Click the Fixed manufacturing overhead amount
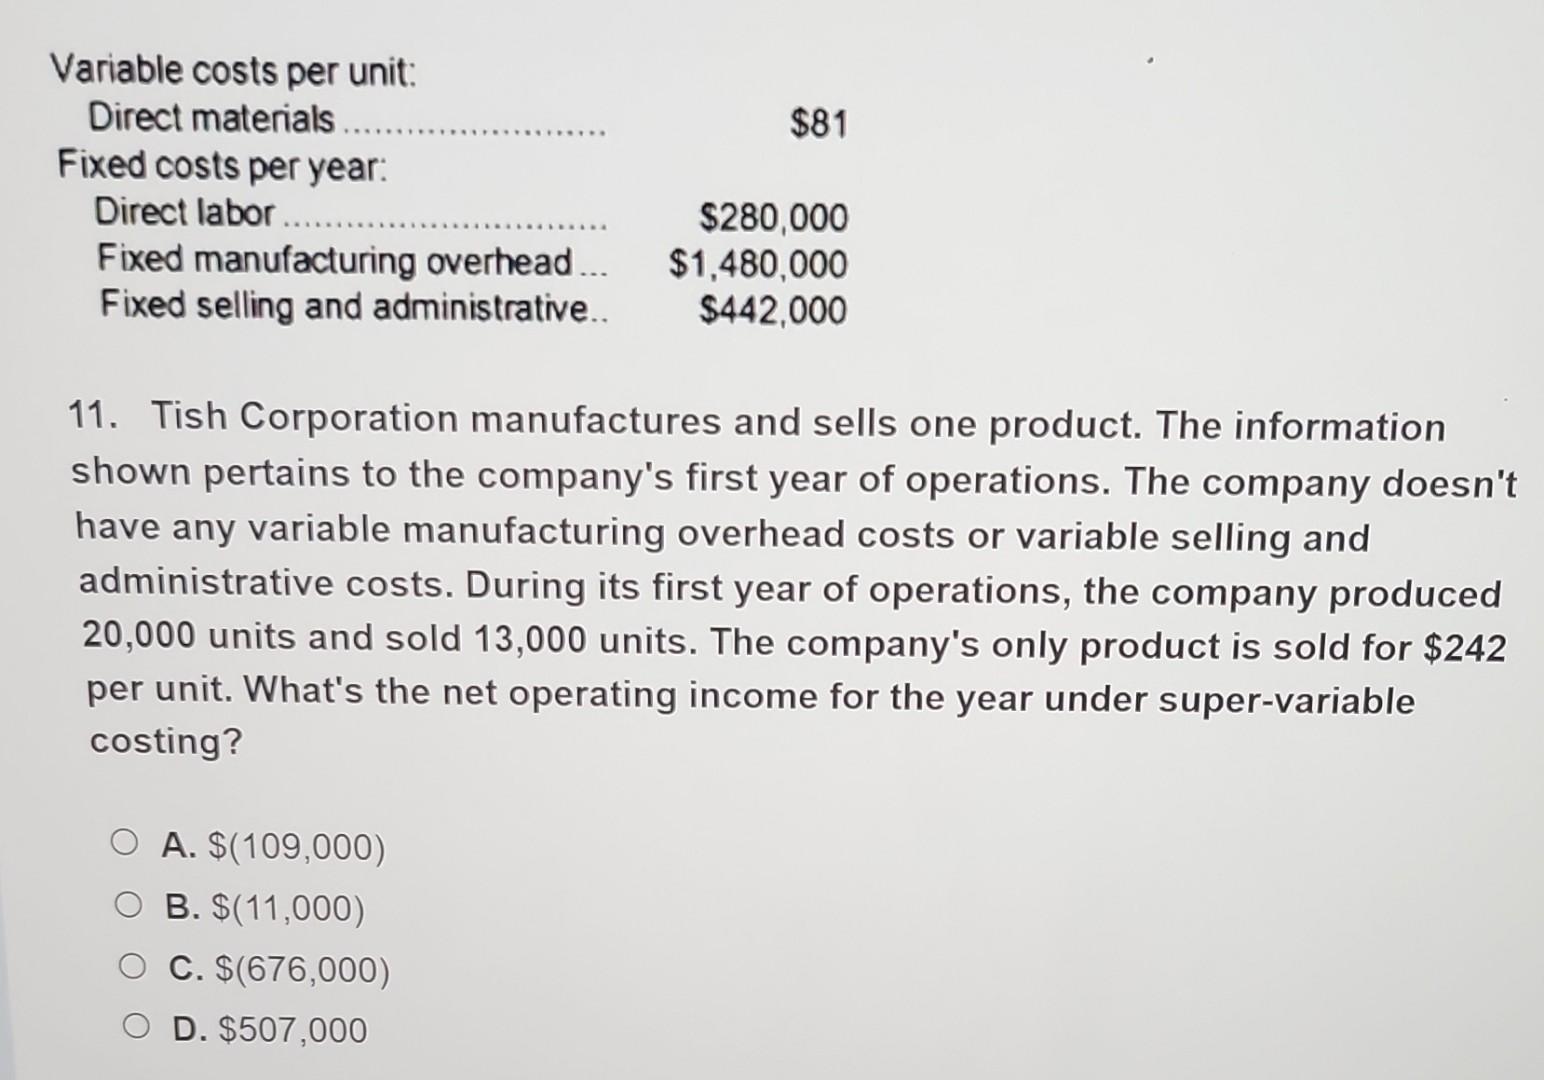The width and height of the screenshot is (1544, 1080). [759, 264]
